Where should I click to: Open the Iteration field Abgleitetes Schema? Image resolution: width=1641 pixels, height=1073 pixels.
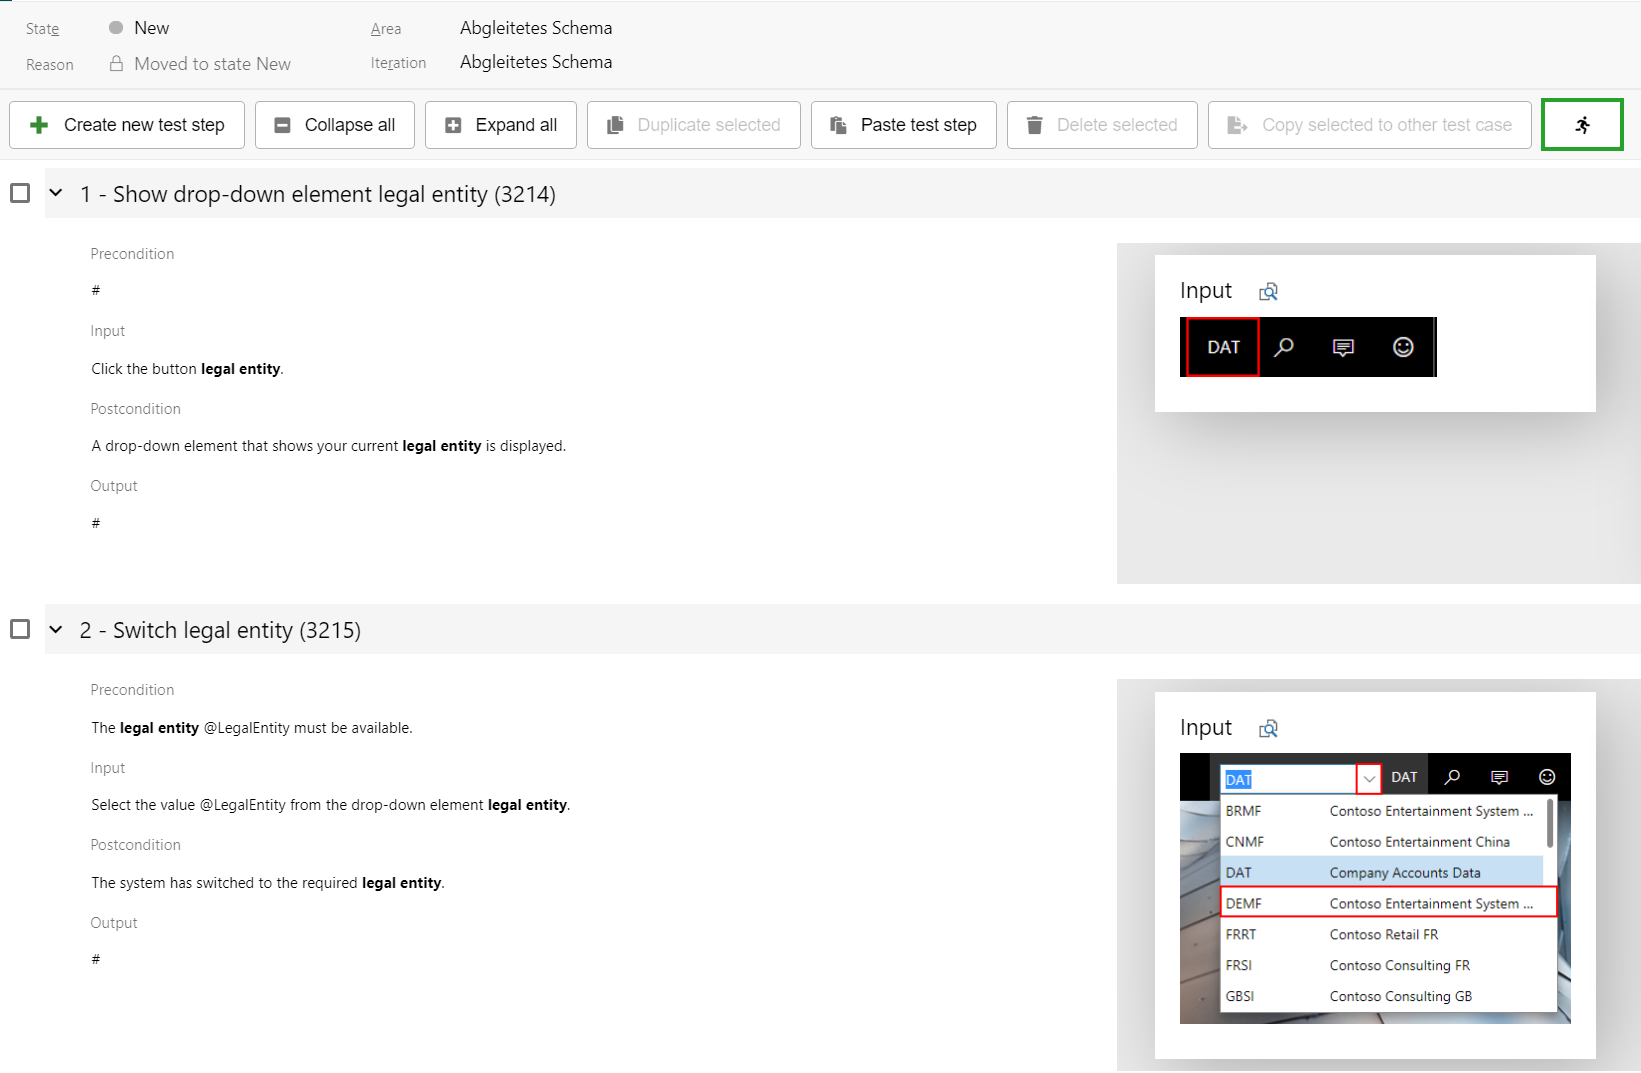tap(536, 62)
